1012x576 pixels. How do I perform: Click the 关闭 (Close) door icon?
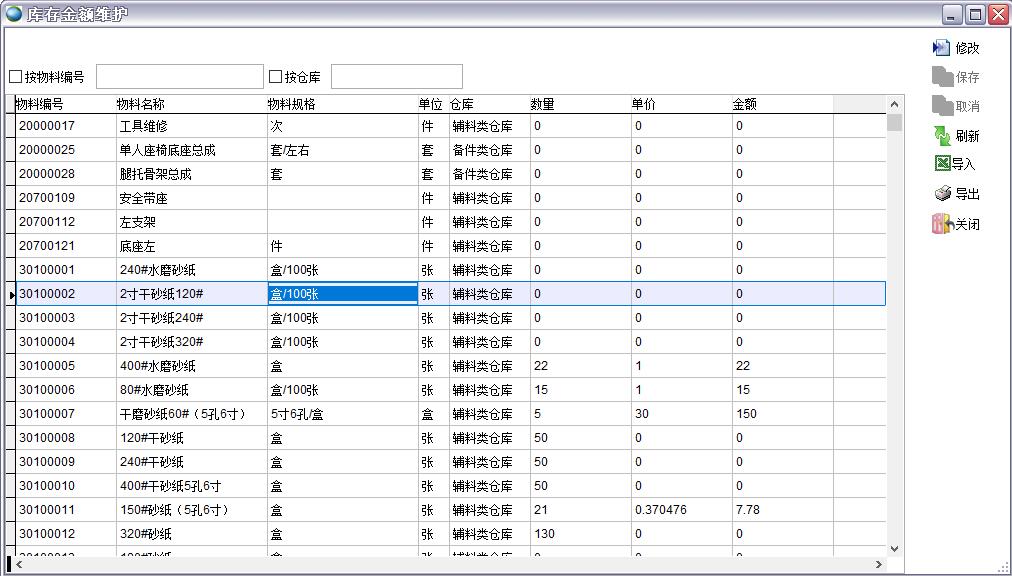point(942,224)
